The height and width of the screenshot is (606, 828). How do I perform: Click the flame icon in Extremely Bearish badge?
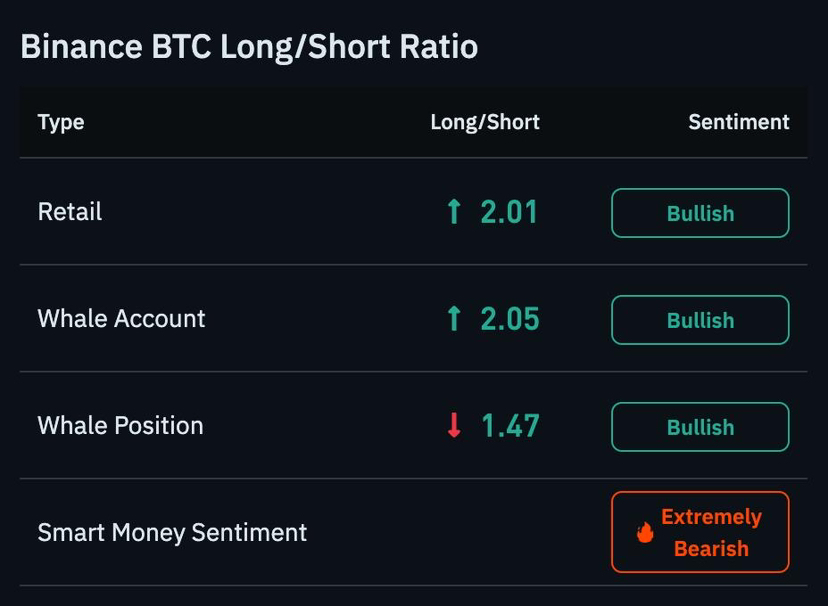pos(645,532)
